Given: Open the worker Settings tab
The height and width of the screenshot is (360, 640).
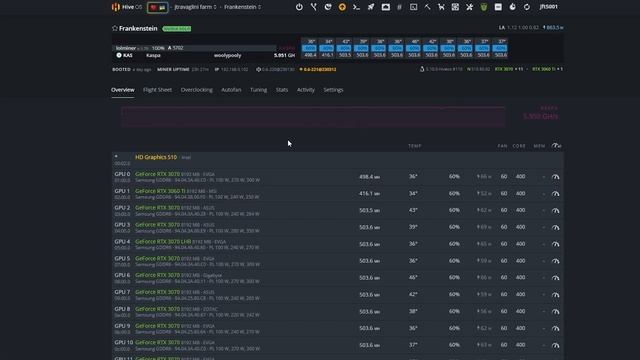Looking at the screenshot, I should pyautogui.click(x=333, y=90).
